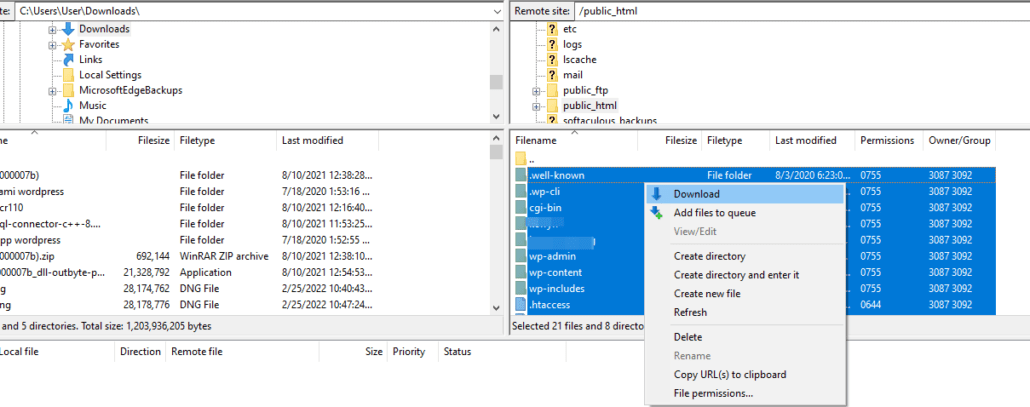Click the local tree vertical scrollbar thumb
This screenshot has height=407, width=1030.
[496, 82]
